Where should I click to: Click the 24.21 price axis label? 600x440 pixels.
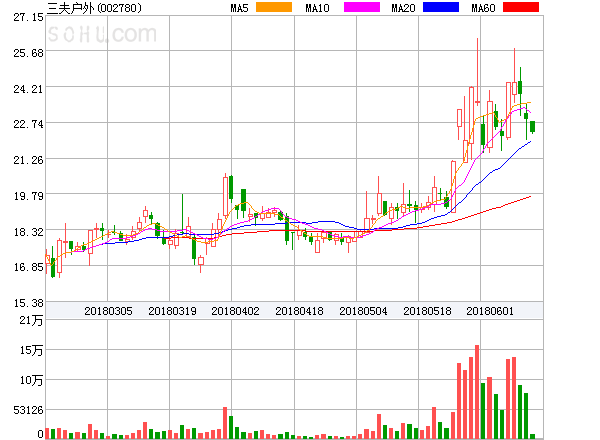click(x=29, y=89)
